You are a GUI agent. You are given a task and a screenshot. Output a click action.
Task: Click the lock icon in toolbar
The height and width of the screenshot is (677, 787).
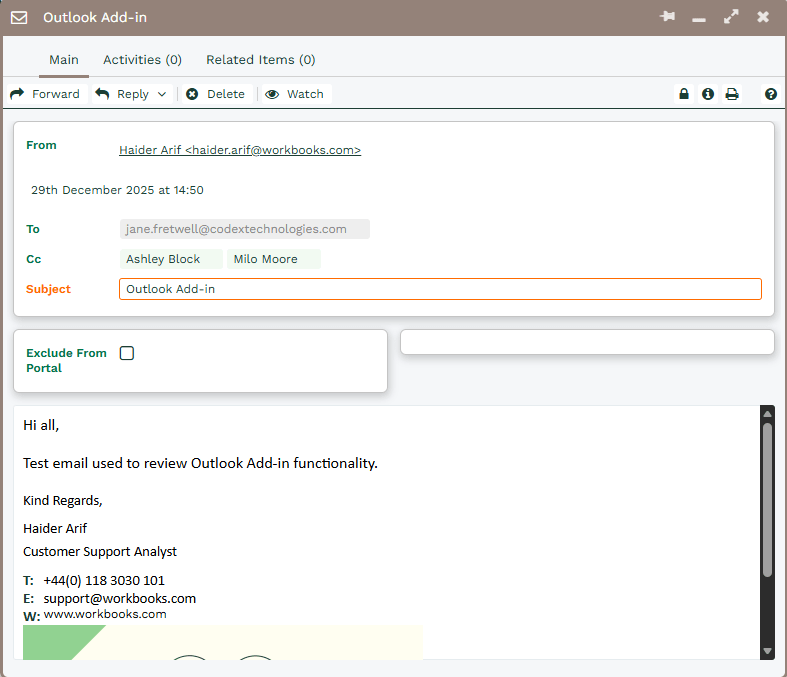pyautogui.click(x=684, y=94)
